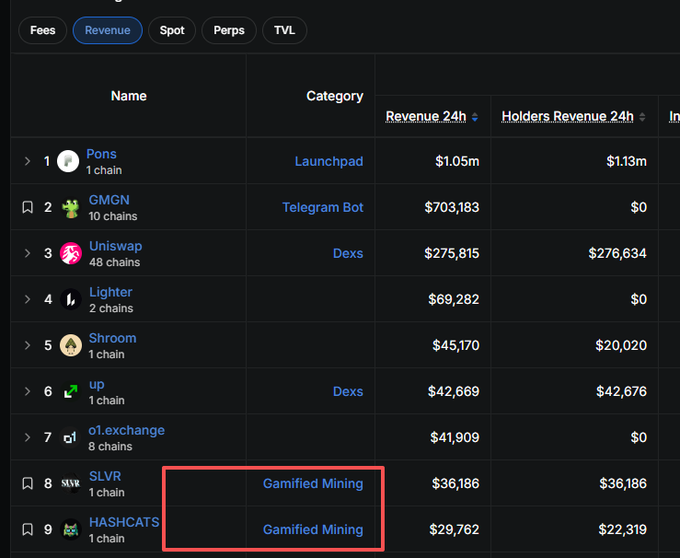
Task: Click the Uniswap unicorn logo
Action: (x=71, y=253)
